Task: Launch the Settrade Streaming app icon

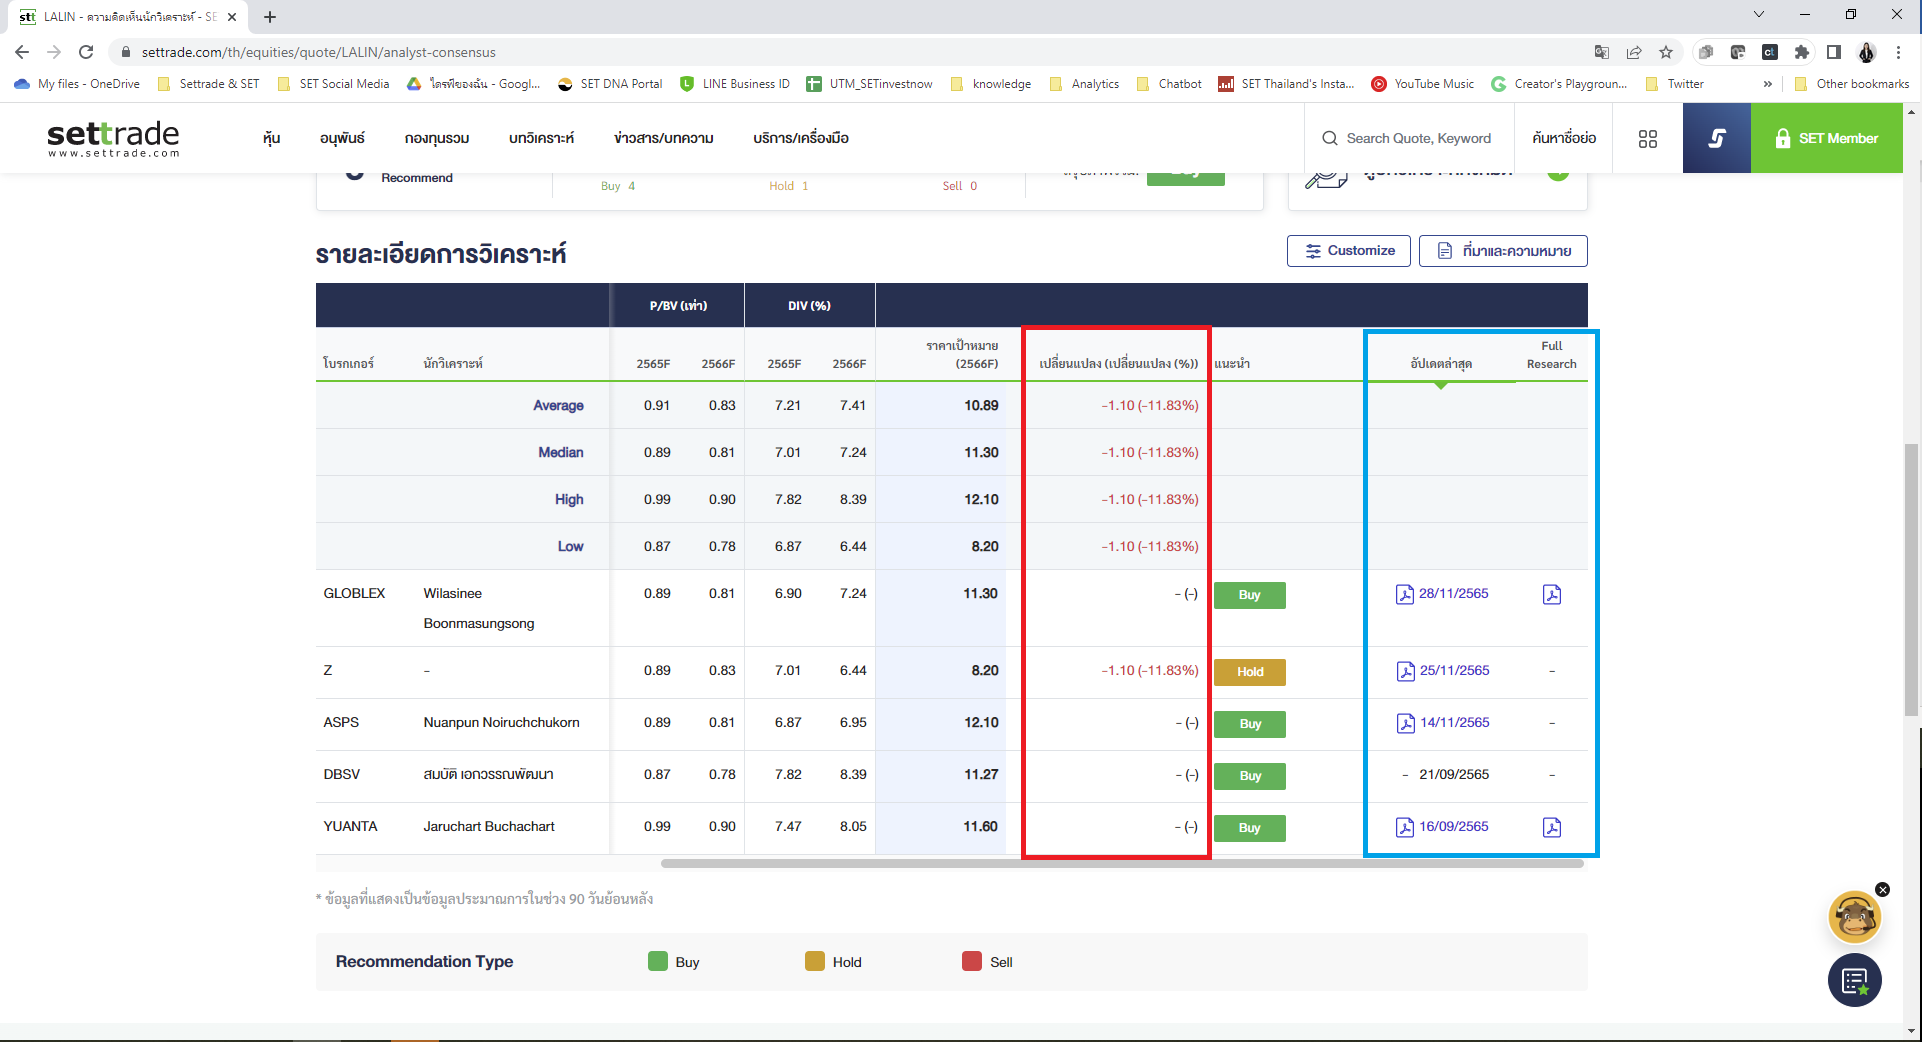Action: click(1716, 138)
